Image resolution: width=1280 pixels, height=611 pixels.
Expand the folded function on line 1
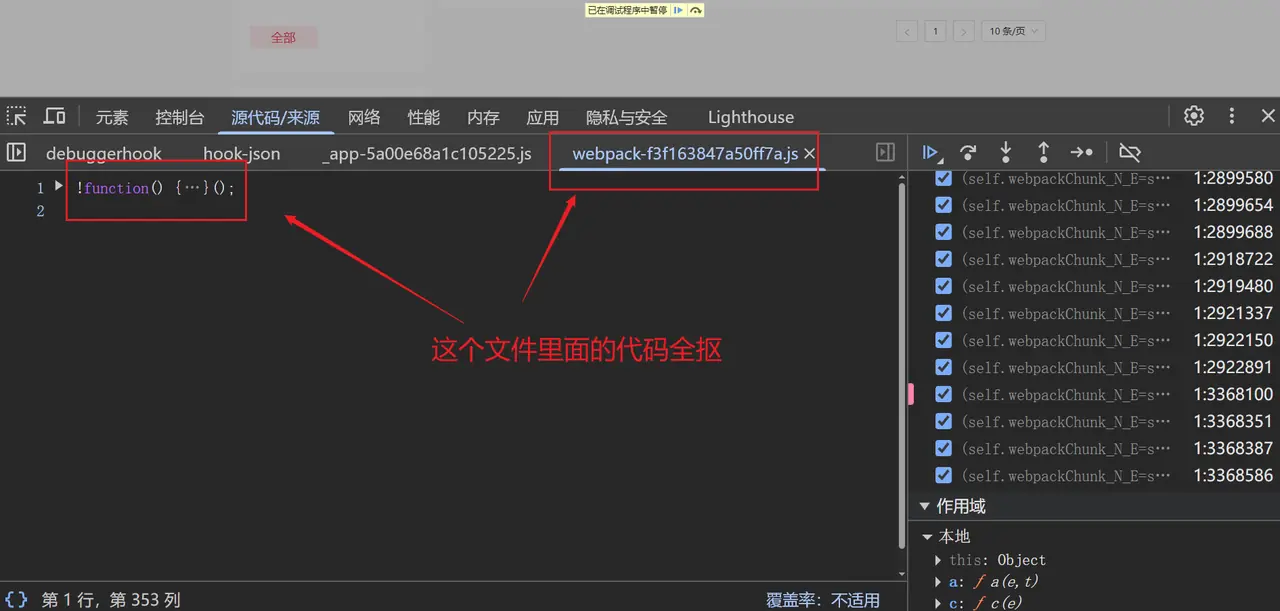(59, 187)
